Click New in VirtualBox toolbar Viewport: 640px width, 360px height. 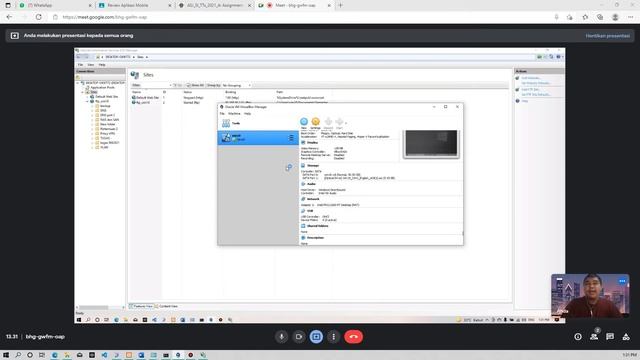pos(304,123)
